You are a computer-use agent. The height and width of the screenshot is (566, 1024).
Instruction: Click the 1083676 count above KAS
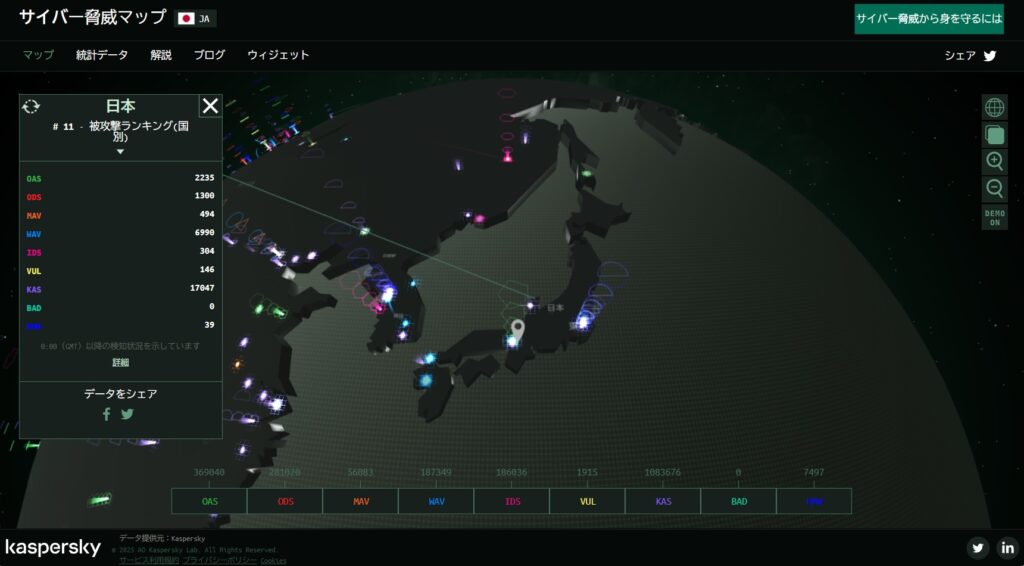coord(663,473)
